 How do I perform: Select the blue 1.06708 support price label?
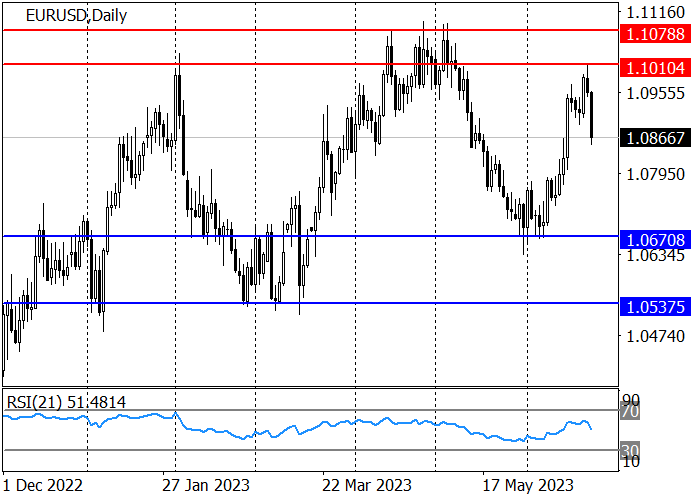coord(655,240)
